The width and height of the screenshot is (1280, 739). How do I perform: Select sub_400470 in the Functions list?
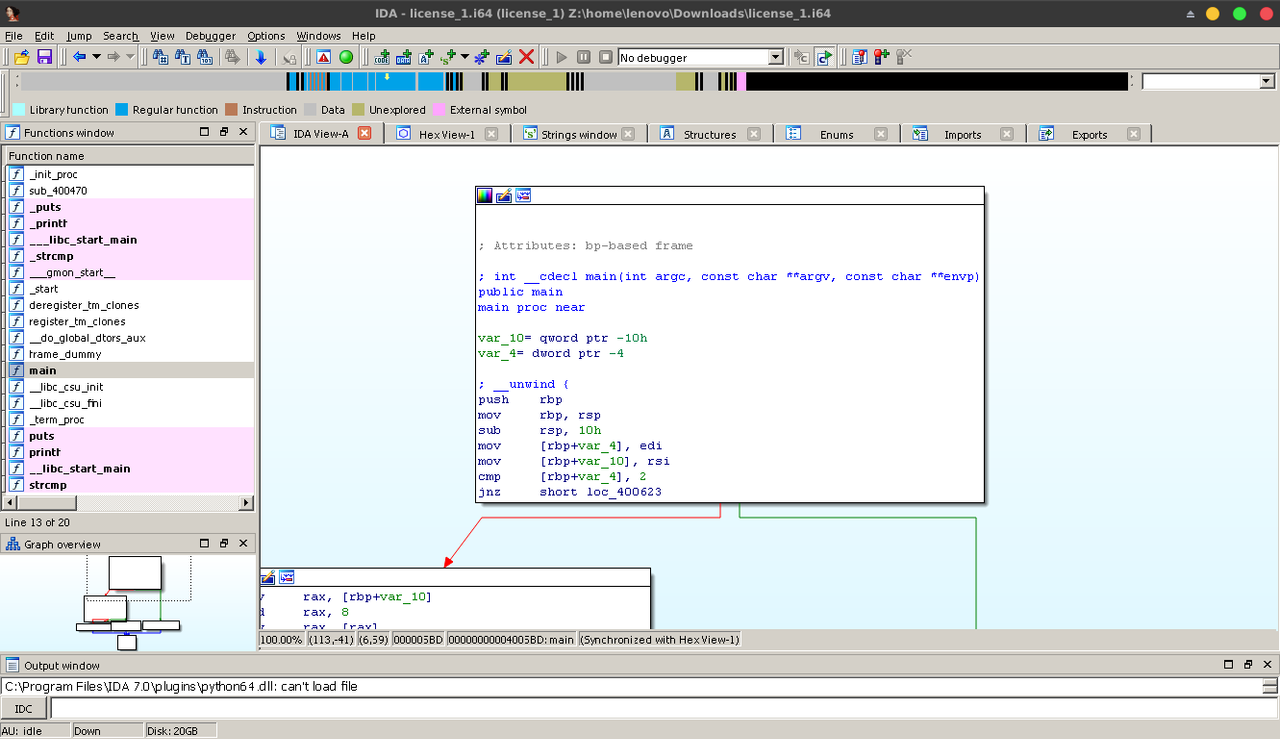[x=130, y=191]
